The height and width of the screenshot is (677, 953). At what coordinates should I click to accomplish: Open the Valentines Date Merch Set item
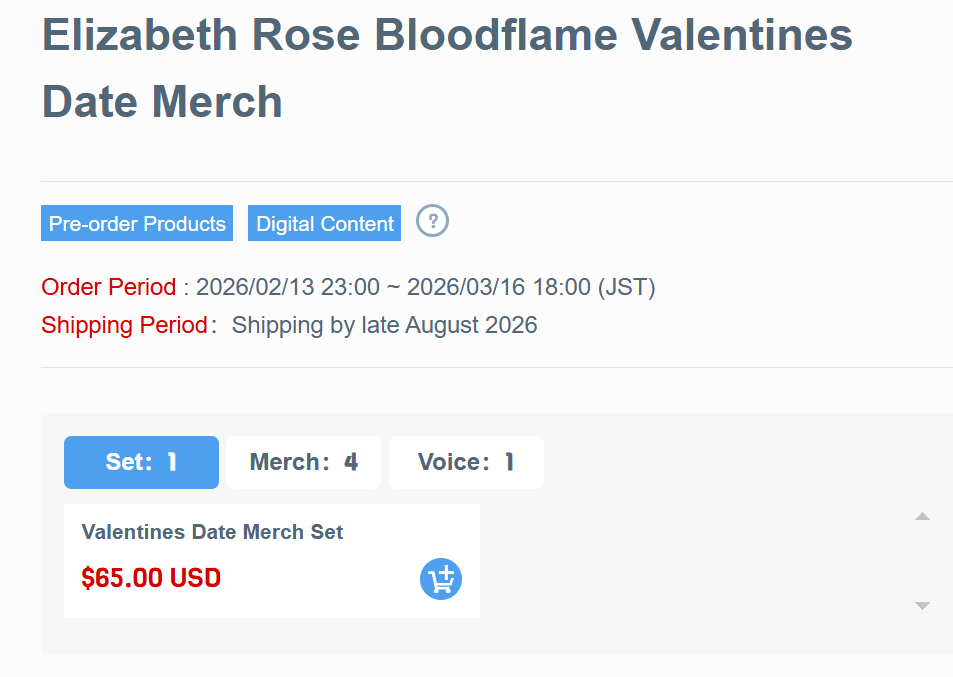(x=212, y=532)
